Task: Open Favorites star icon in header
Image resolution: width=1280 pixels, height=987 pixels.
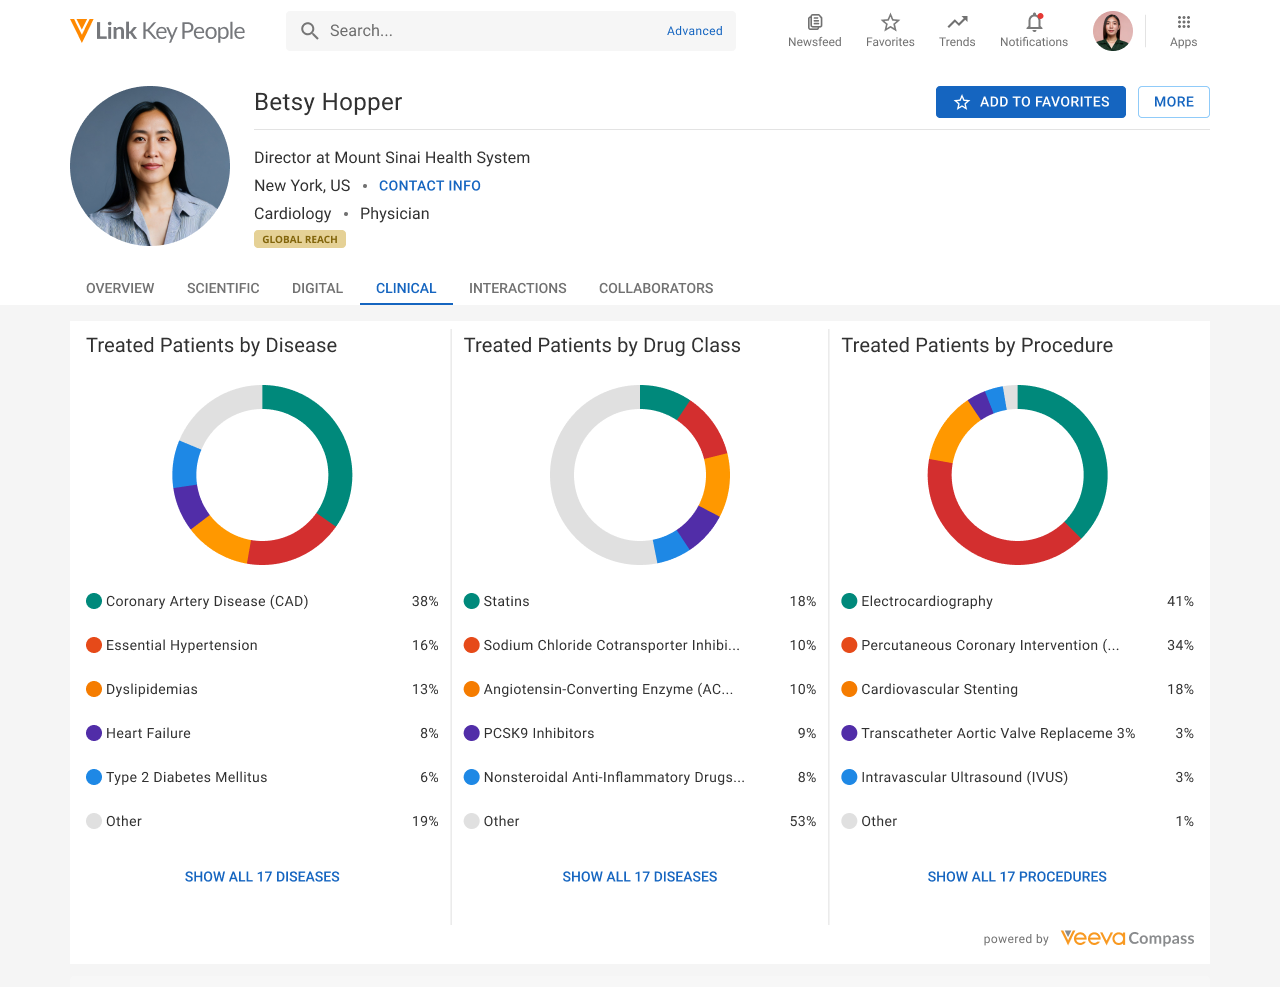Action: click(890, 23)
